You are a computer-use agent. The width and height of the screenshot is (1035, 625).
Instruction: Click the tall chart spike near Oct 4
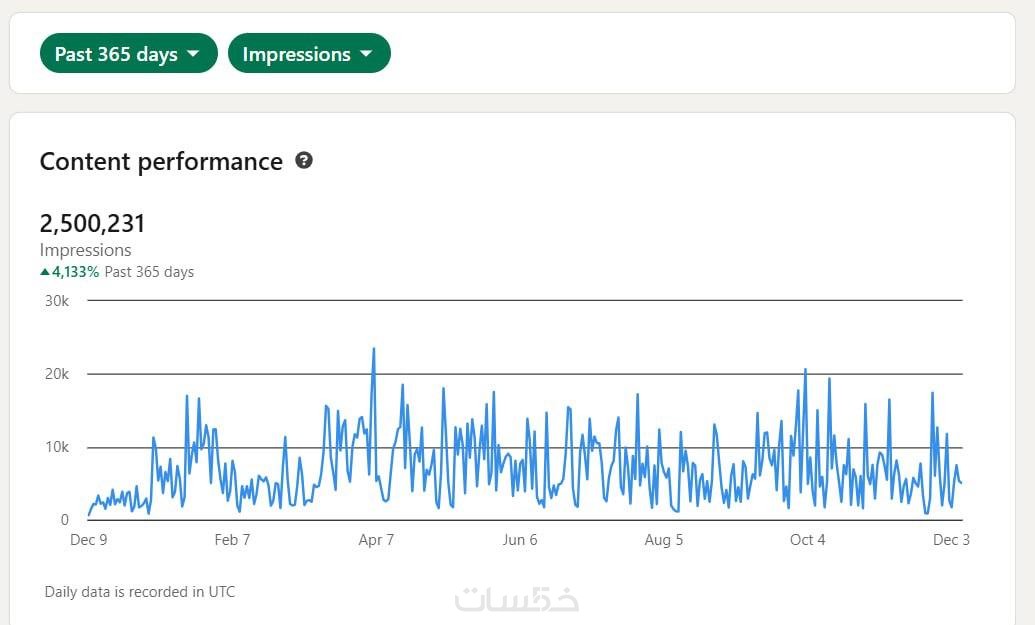coord(805,370)
